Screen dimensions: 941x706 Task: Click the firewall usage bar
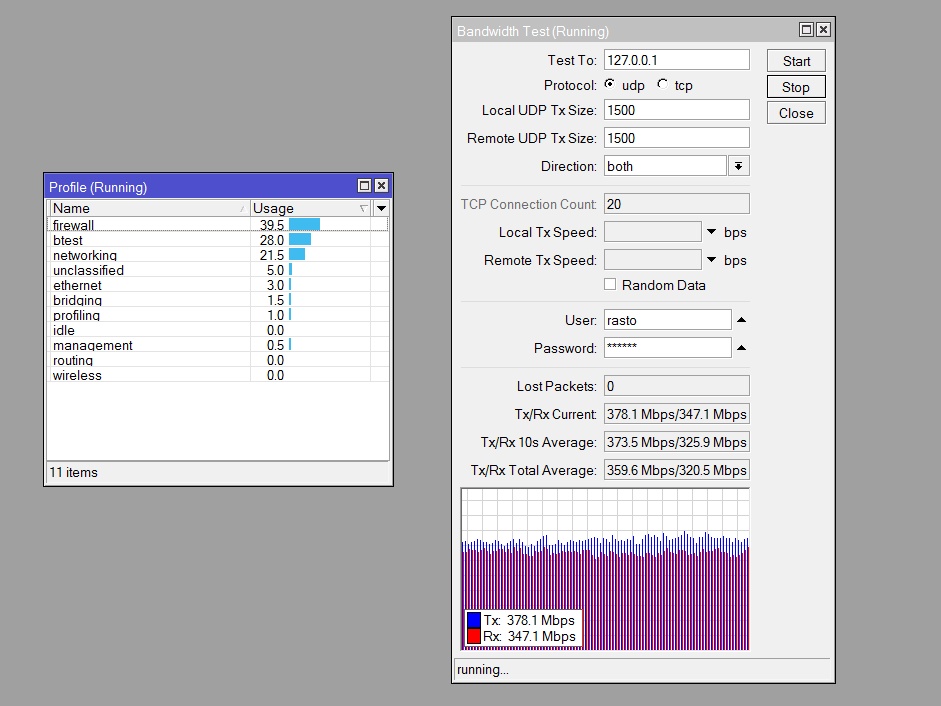tap(304, 225)
